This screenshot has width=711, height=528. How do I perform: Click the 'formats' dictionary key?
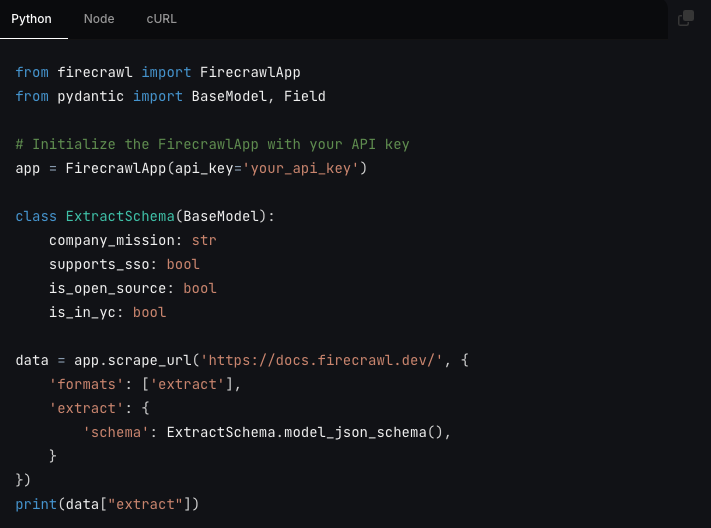[82, 384]
